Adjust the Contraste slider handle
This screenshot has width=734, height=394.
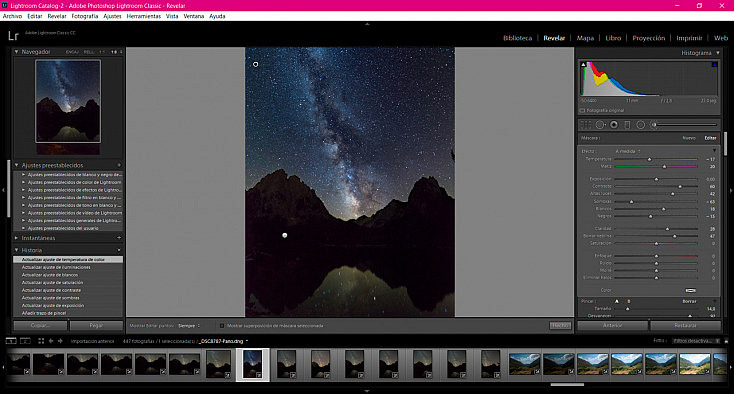(680, 187)
